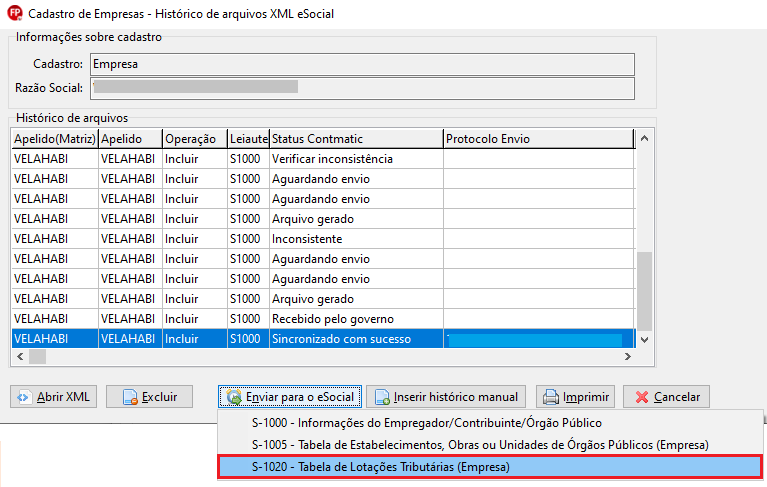
Task: Click Inserir histórico manual
Action: click(x=446, y=397)
